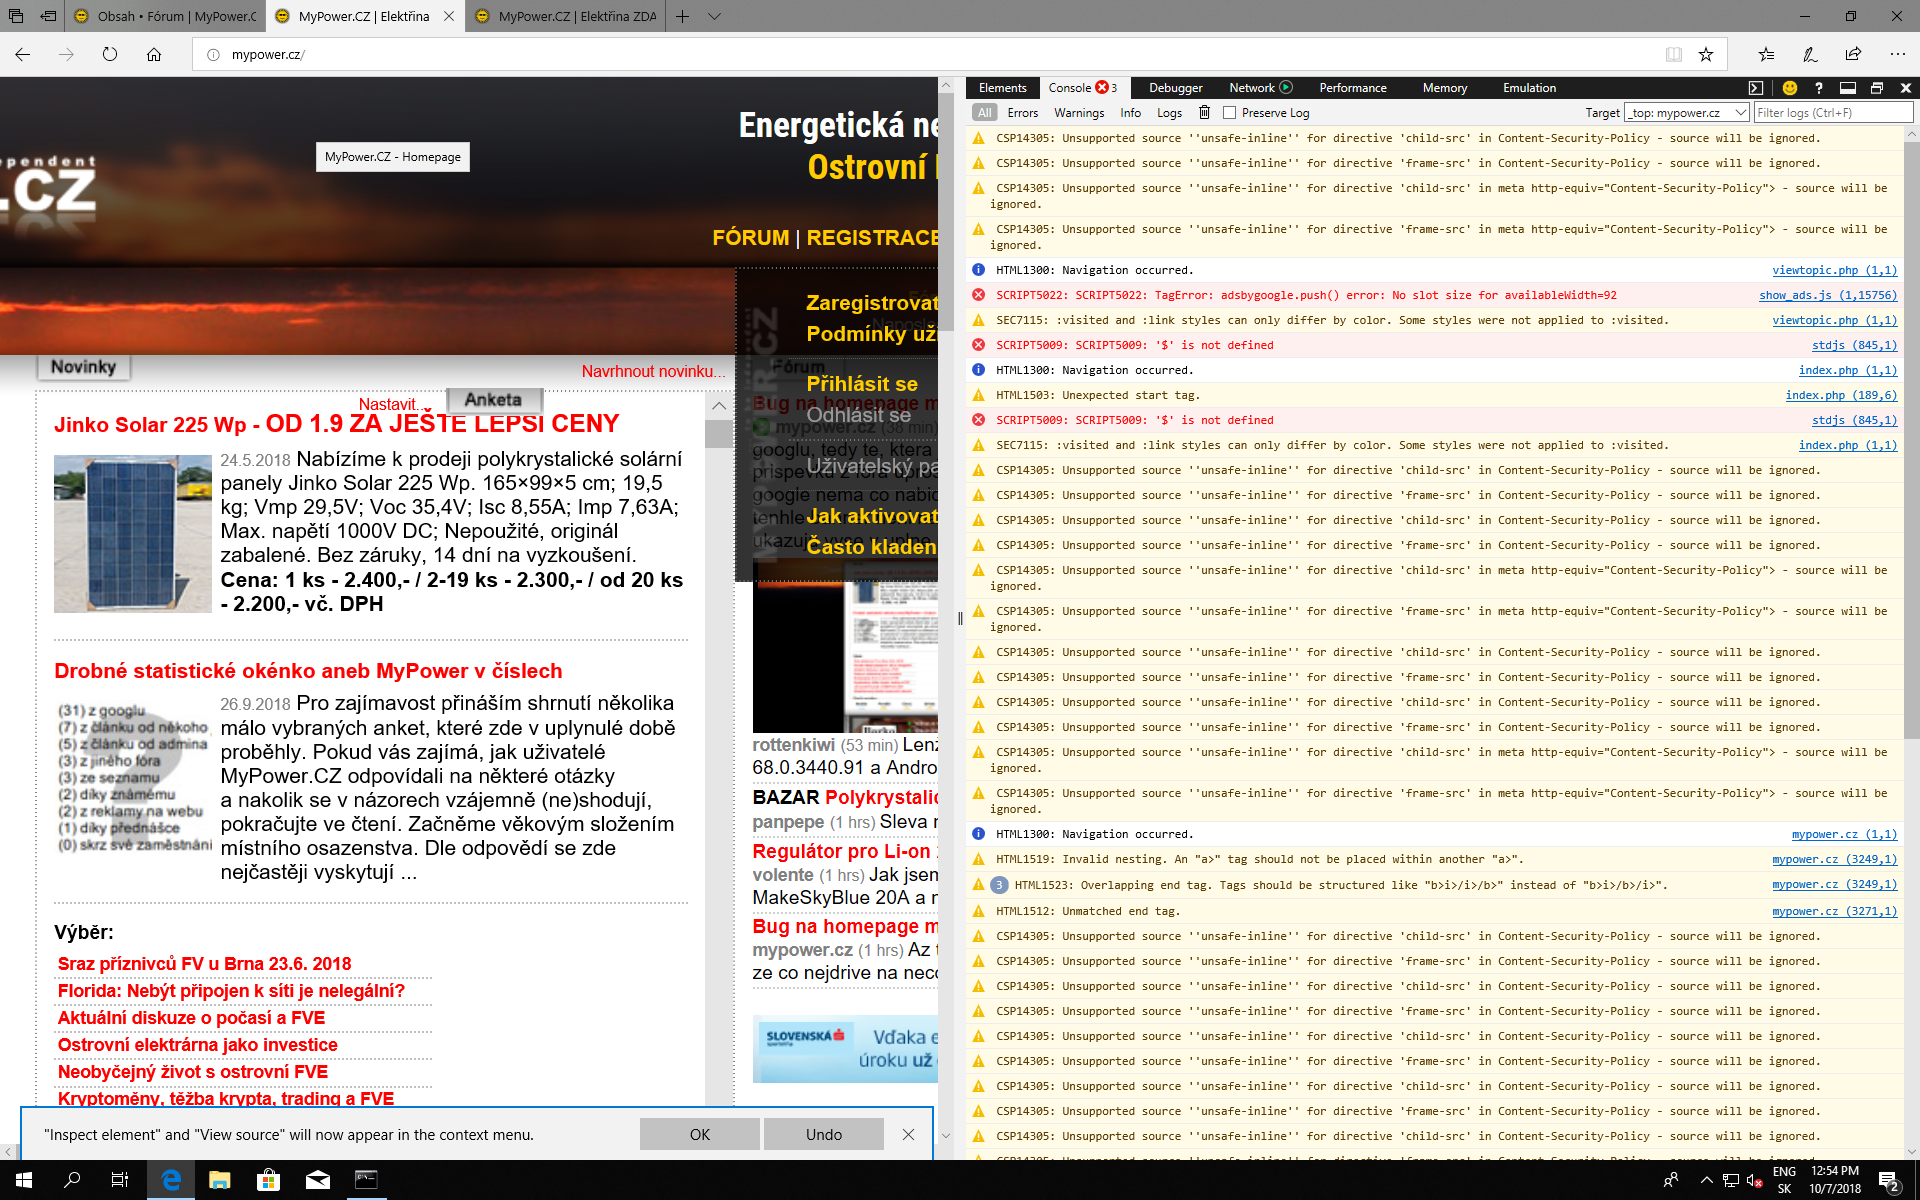Clear the console with the trash icon
The image size is (1920, 1200).
click(x=1204, y=112)
